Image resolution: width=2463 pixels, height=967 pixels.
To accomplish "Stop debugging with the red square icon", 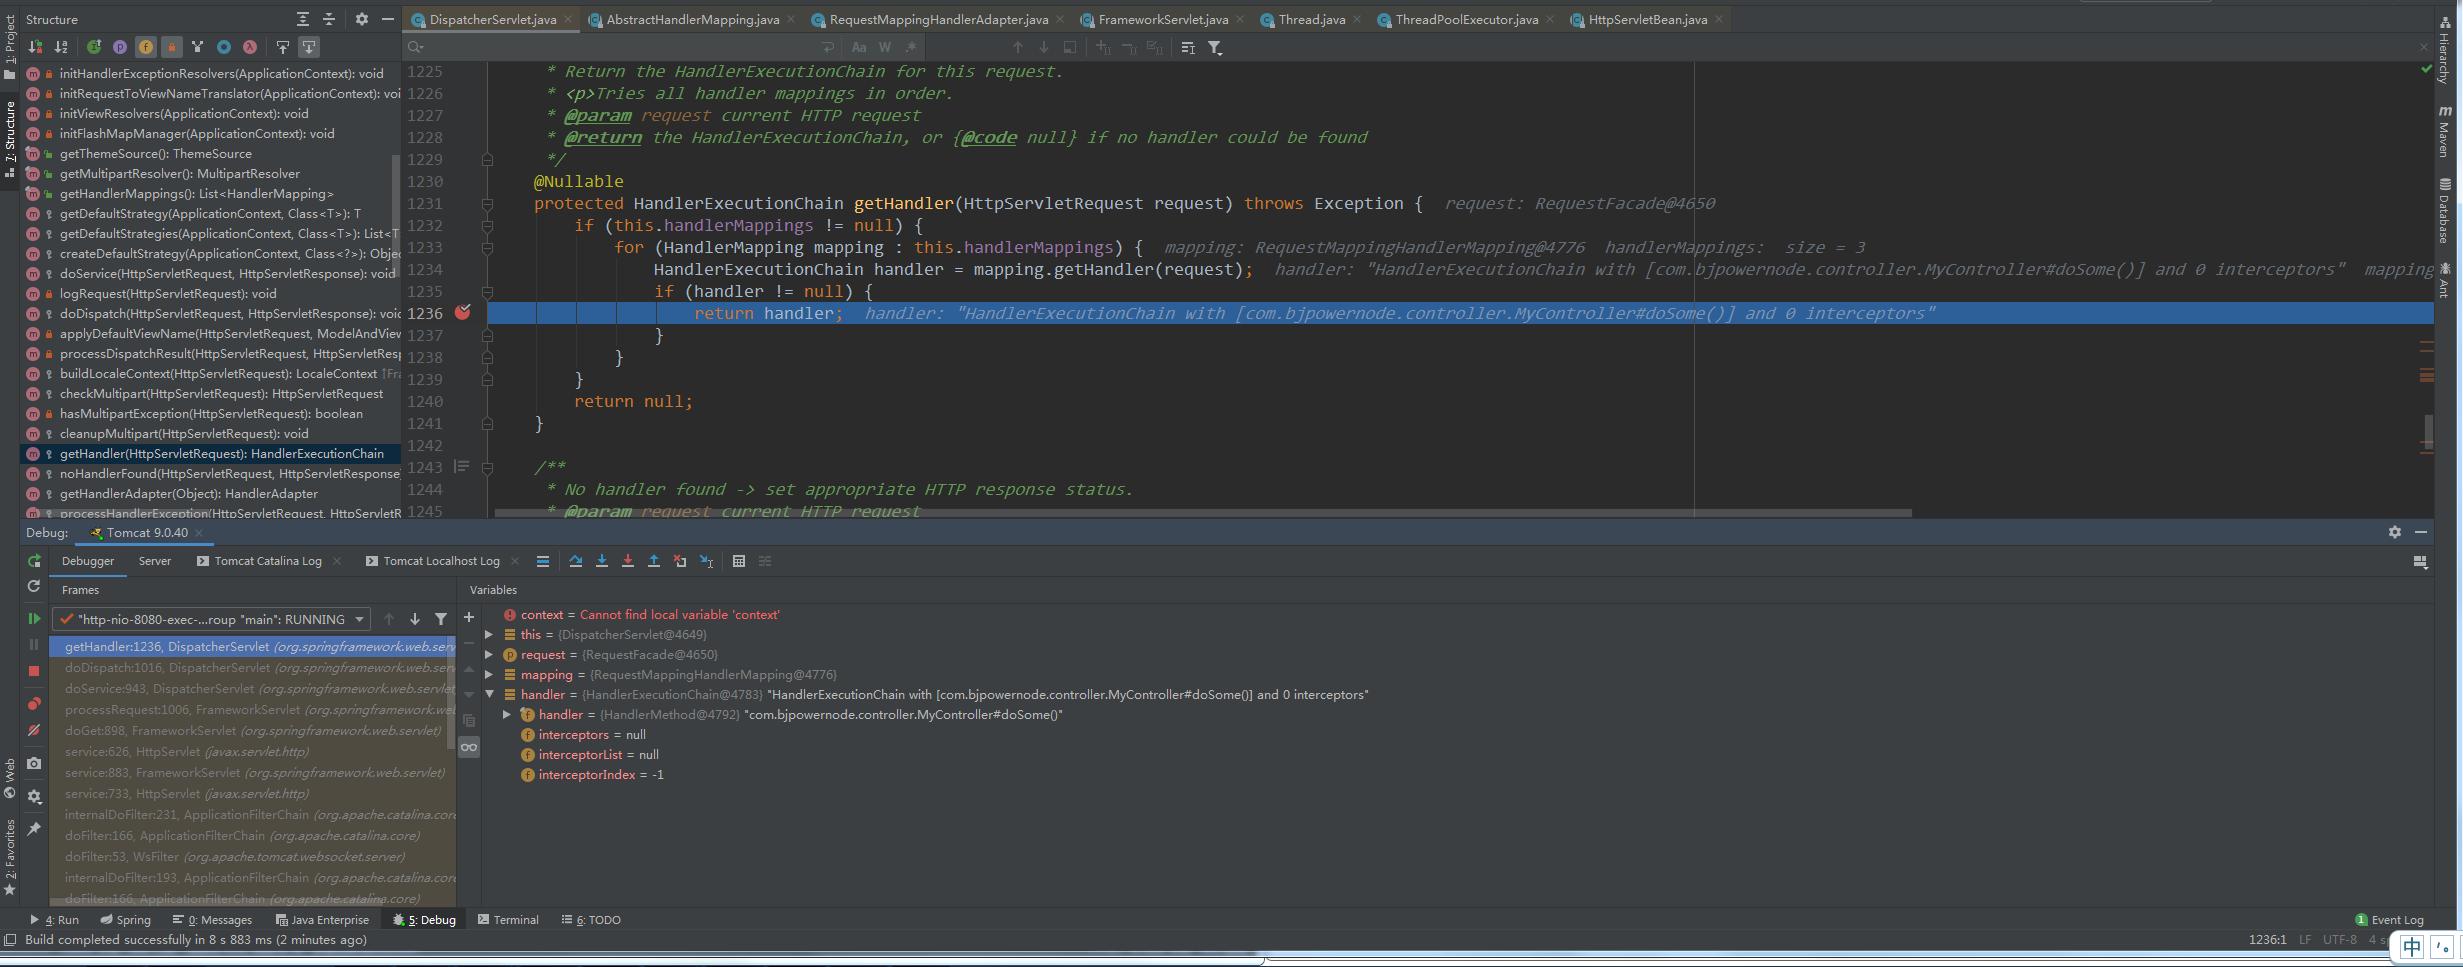I will click(x=34, y=671).
